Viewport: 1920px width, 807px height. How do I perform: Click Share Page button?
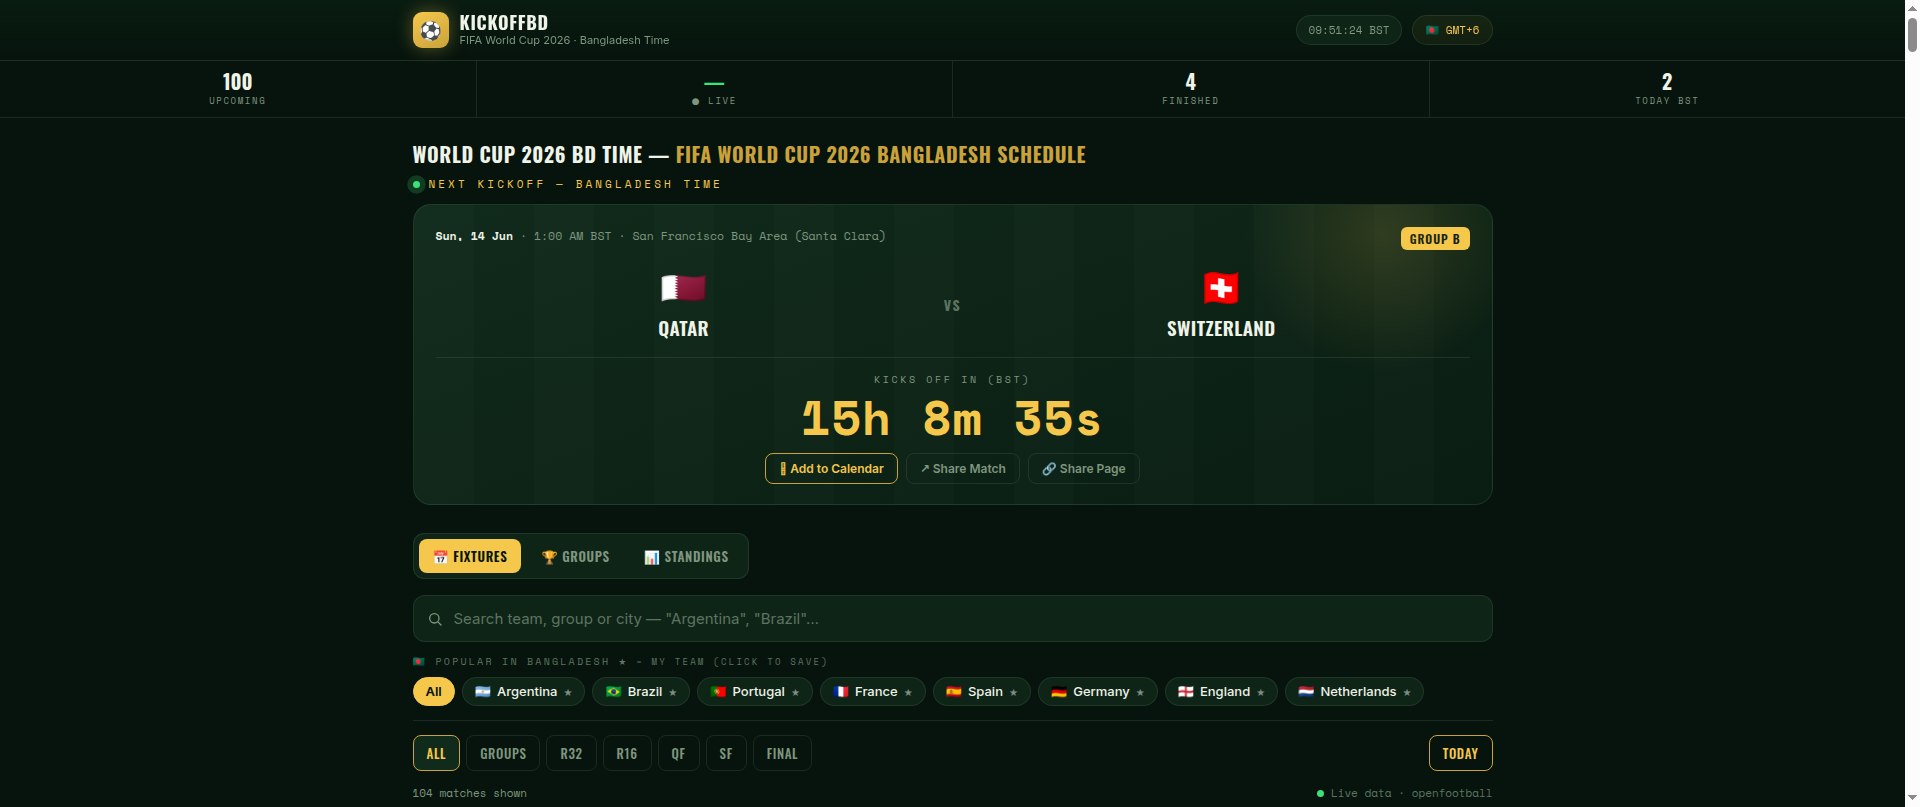click(x=1084, y=468)
